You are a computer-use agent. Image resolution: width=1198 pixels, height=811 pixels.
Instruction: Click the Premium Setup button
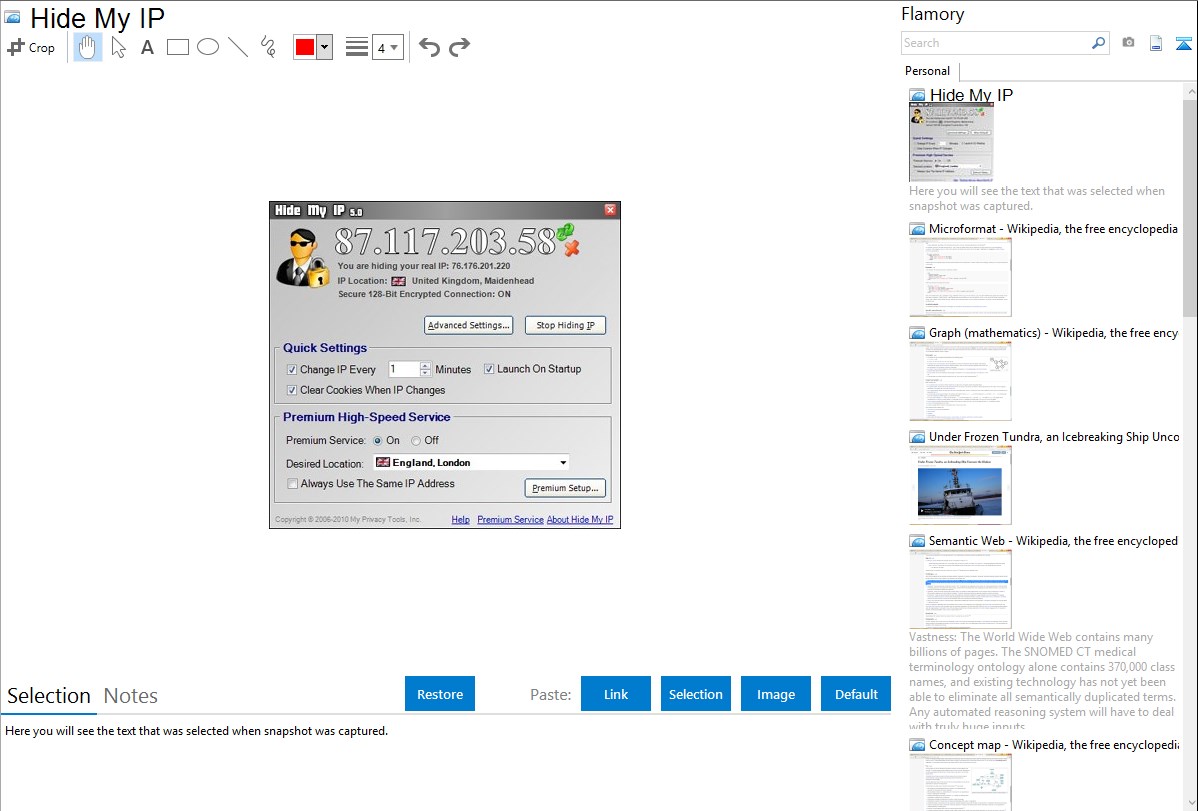click(565, 488)
